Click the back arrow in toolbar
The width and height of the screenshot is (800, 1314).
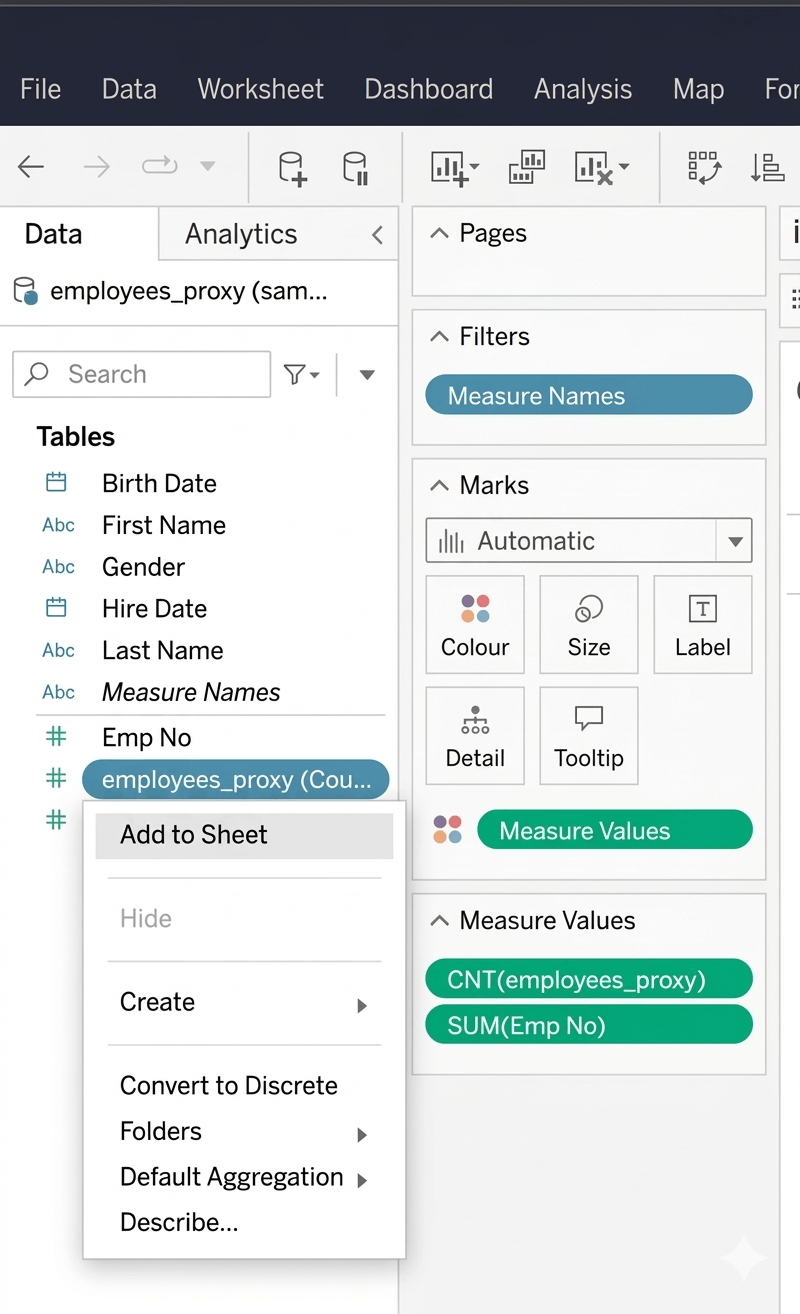(31, 167)
